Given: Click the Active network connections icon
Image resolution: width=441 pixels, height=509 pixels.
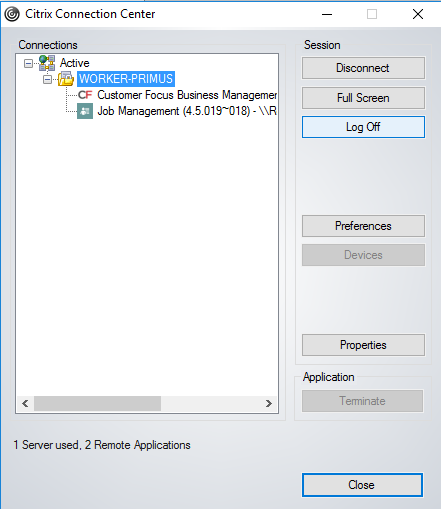Looking at the screenshot, I should (x=47, y=63).
